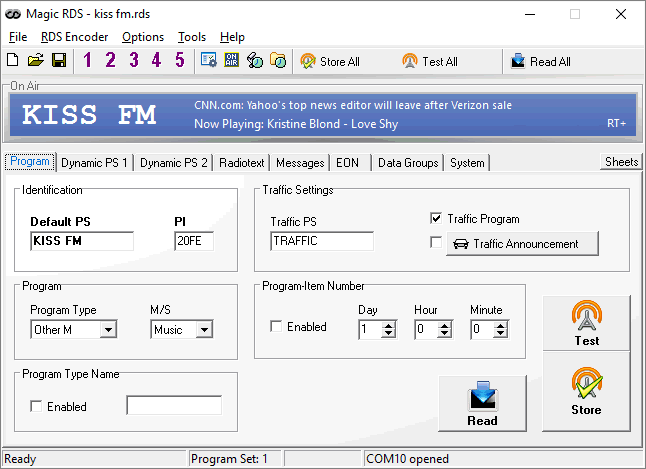Click the CNN.com news headline line
Image resolution: width=646 pixels, height=469 pixels.
click(353, 106)
